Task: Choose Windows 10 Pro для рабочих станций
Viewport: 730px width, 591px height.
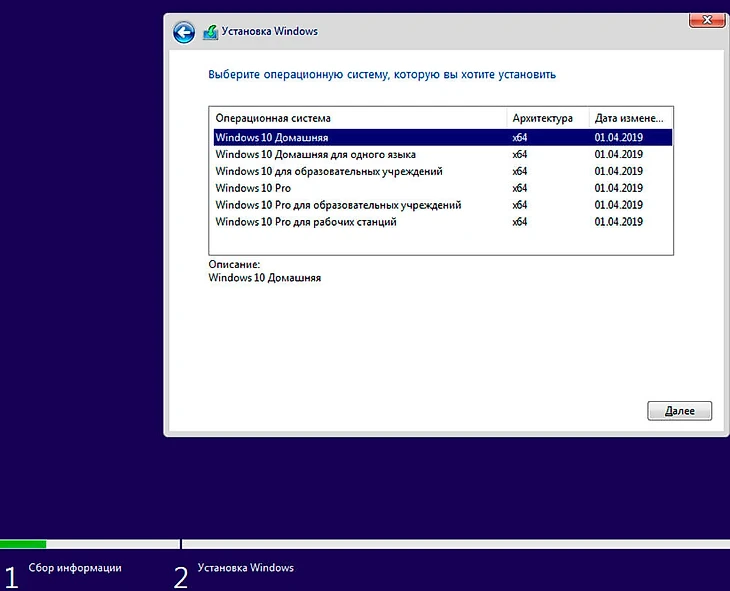Action: [306, 222]
